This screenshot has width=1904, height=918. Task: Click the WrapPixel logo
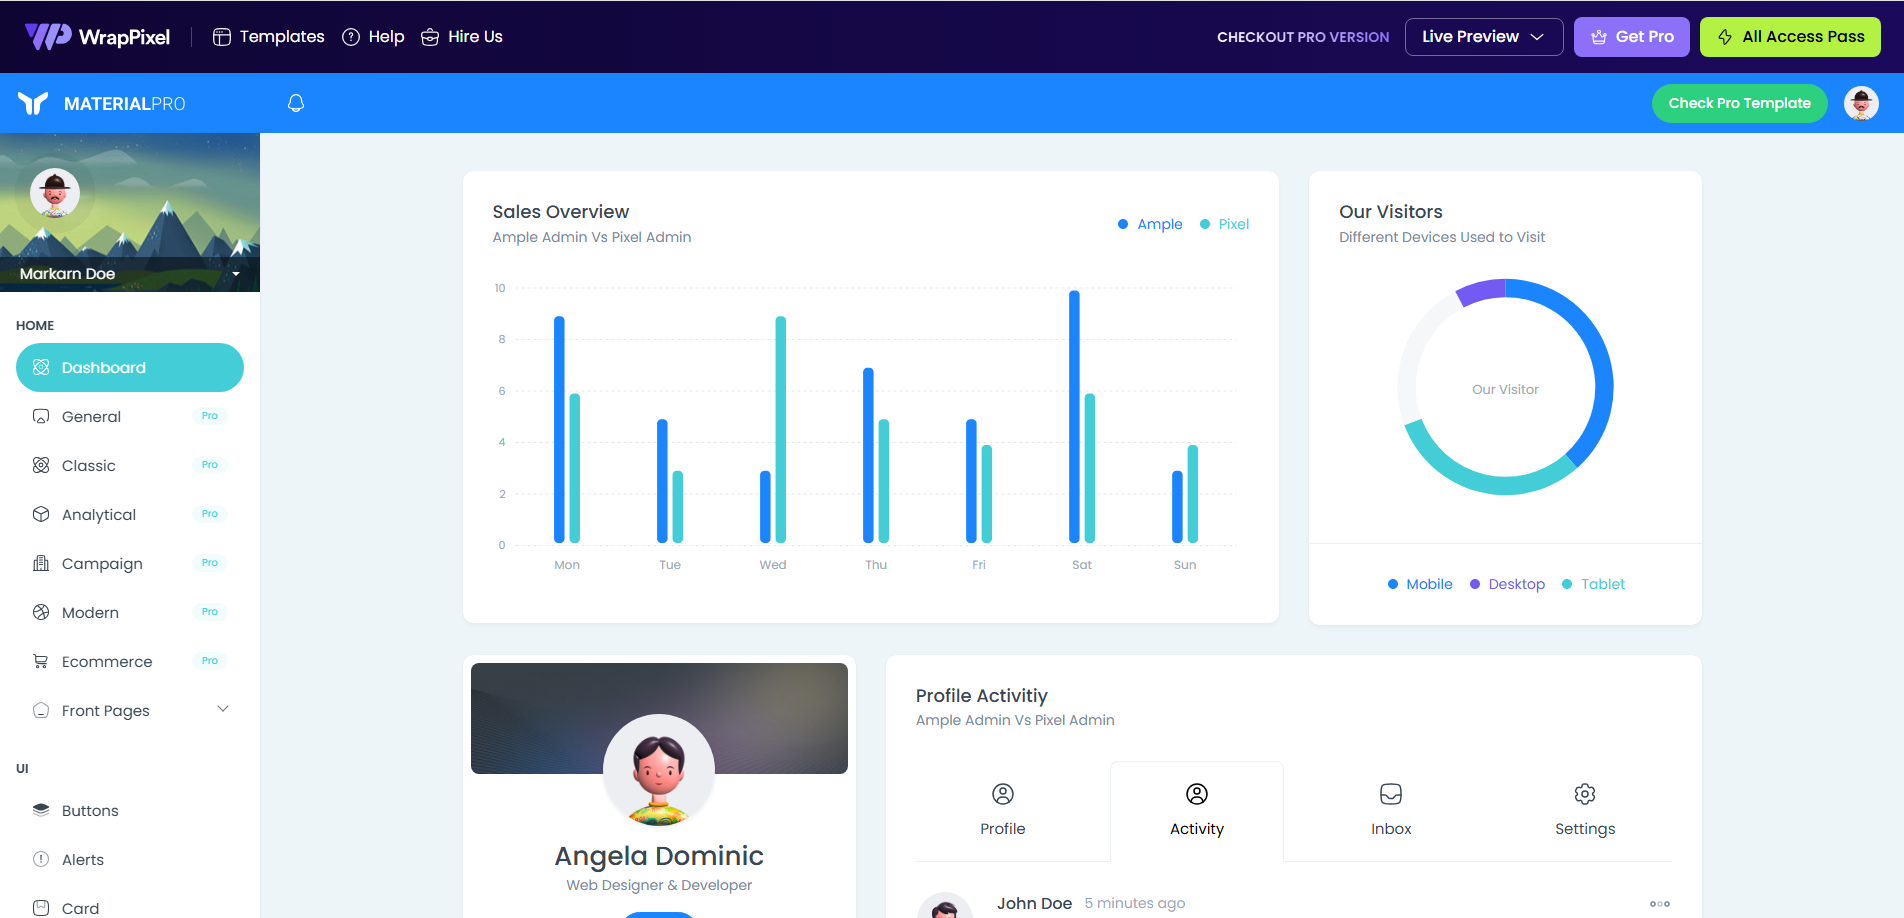(97, 37)
